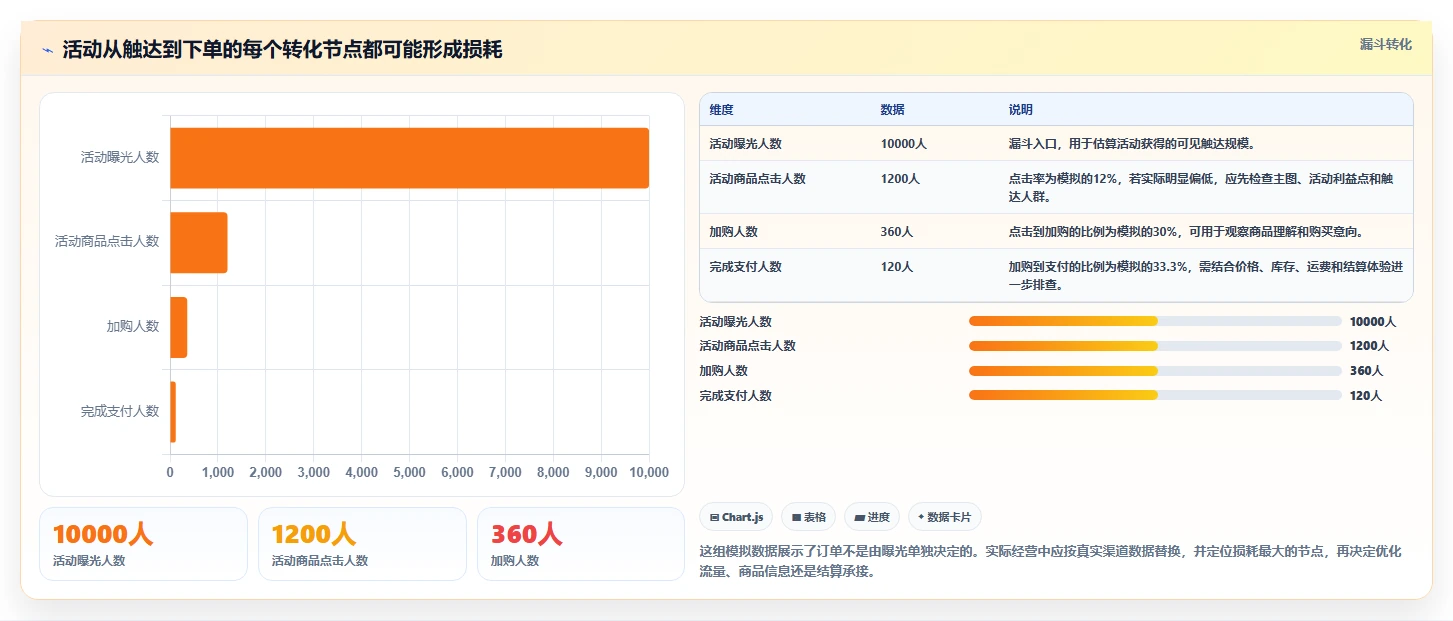This screenshot has height=621, width=1453.
Task: Select the 表格 chip
Action: [x=808, y=517]
